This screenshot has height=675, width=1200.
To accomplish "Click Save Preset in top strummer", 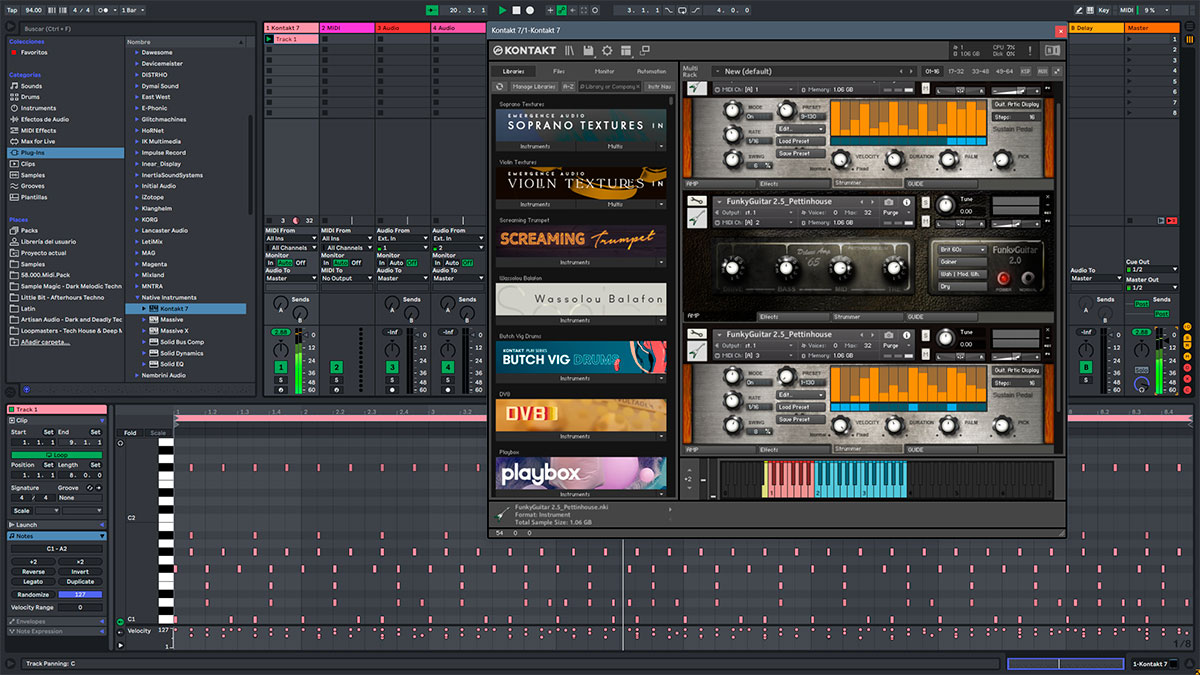I will pos(801,153).
